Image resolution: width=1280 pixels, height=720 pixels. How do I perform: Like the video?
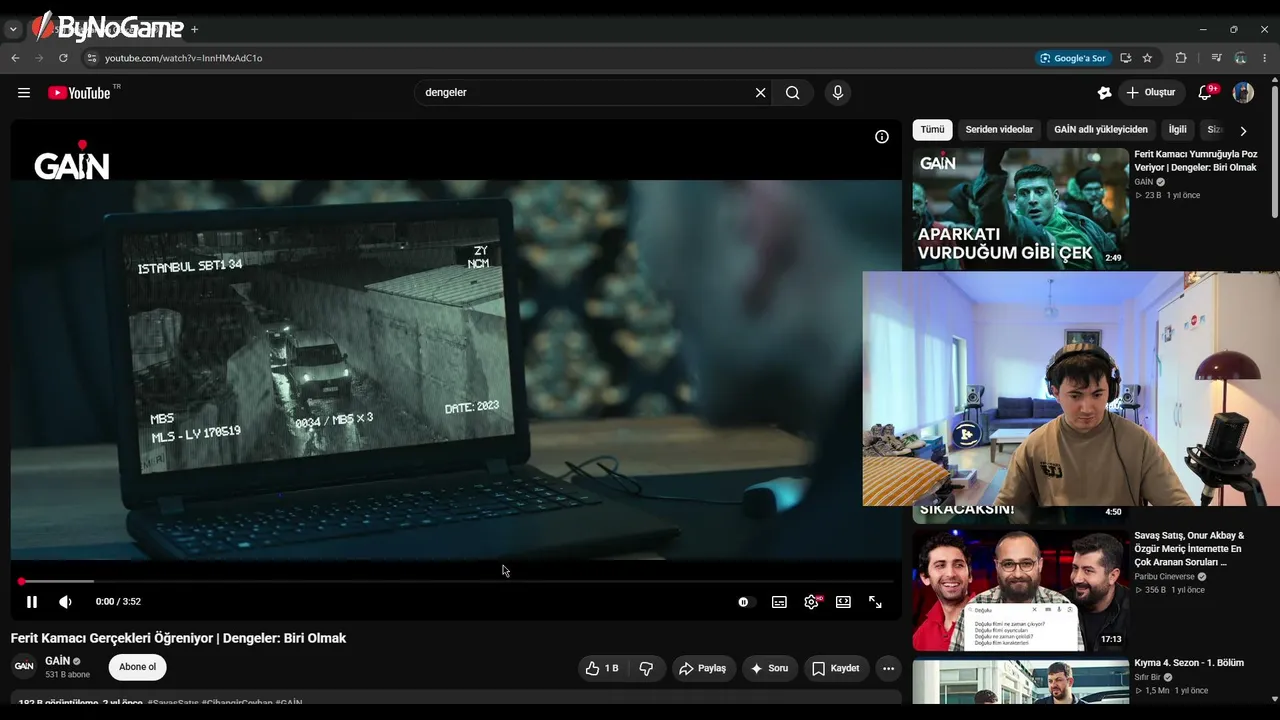[602, 668]
